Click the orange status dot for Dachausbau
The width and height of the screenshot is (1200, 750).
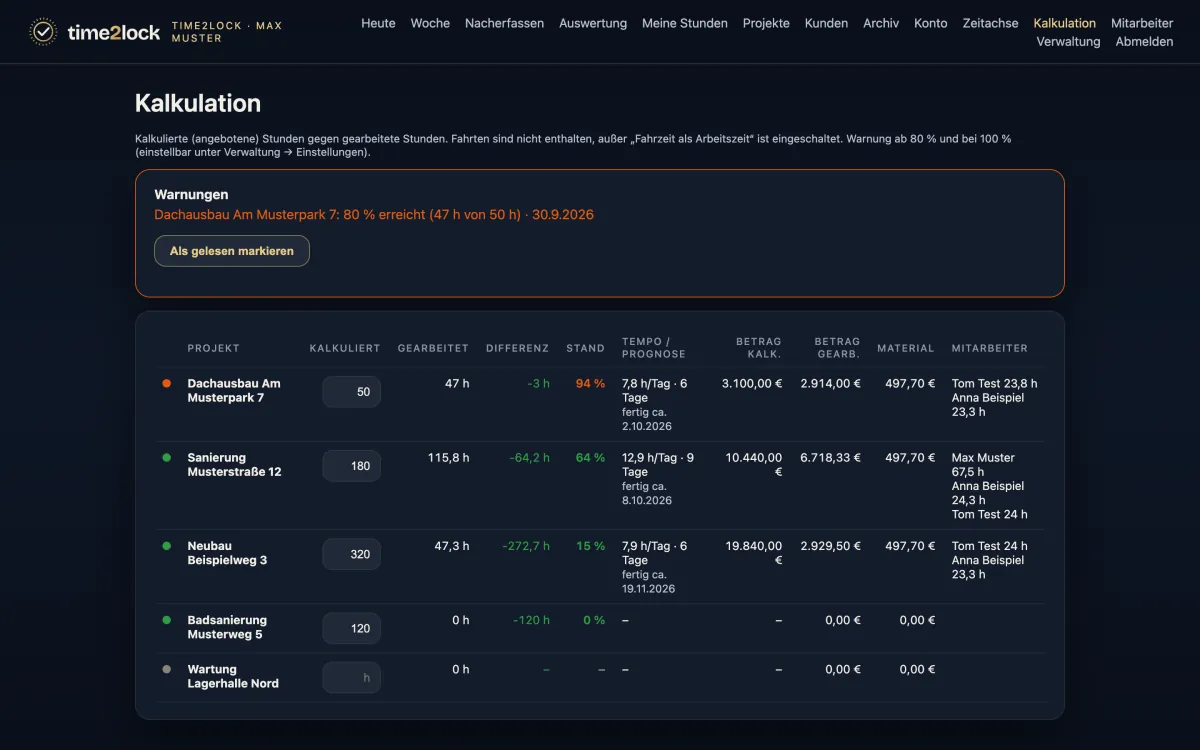point(167,383)
